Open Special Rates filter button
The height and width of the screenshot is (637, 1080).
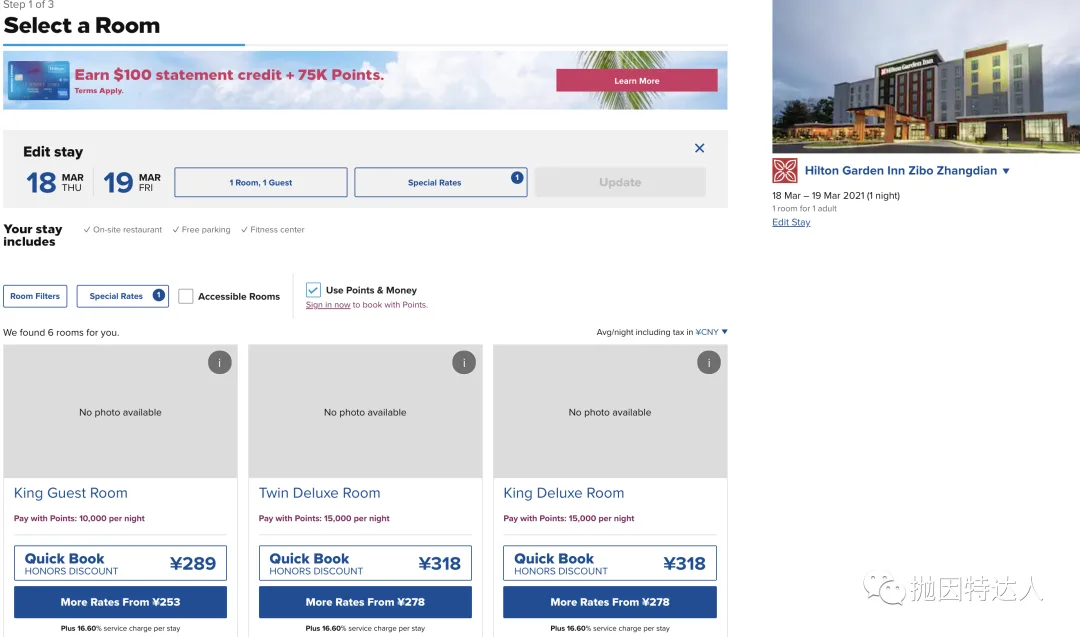[x=123, y=296]
